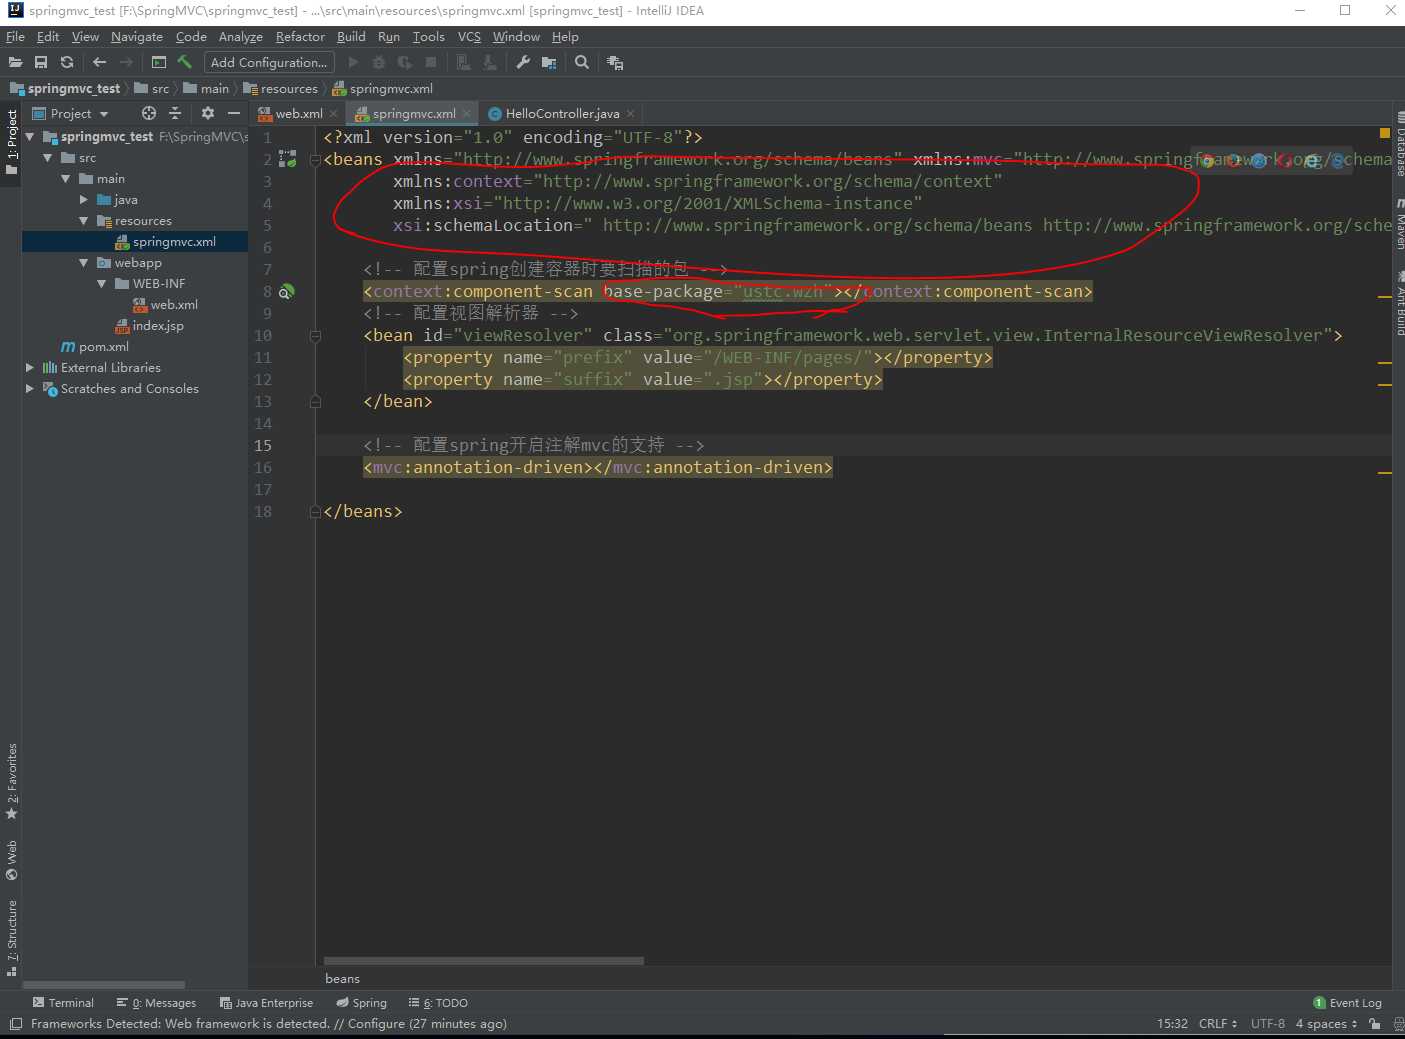Open Project Structure toolbar icon

click(x=549, y=62)
